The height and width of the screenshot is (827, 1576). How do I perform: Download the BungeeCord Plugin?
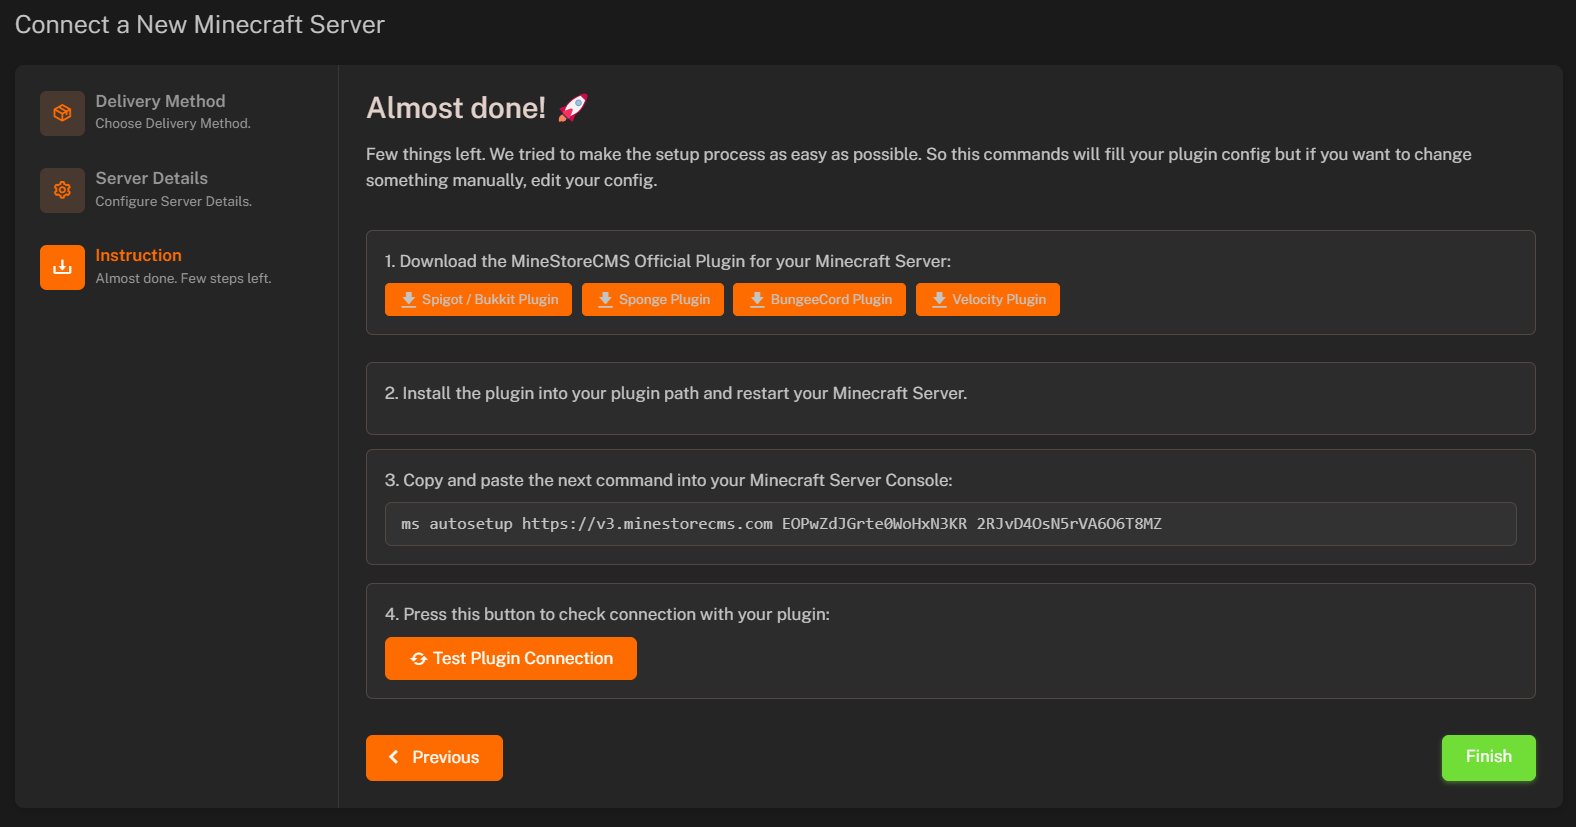click(x=819, y=299)
